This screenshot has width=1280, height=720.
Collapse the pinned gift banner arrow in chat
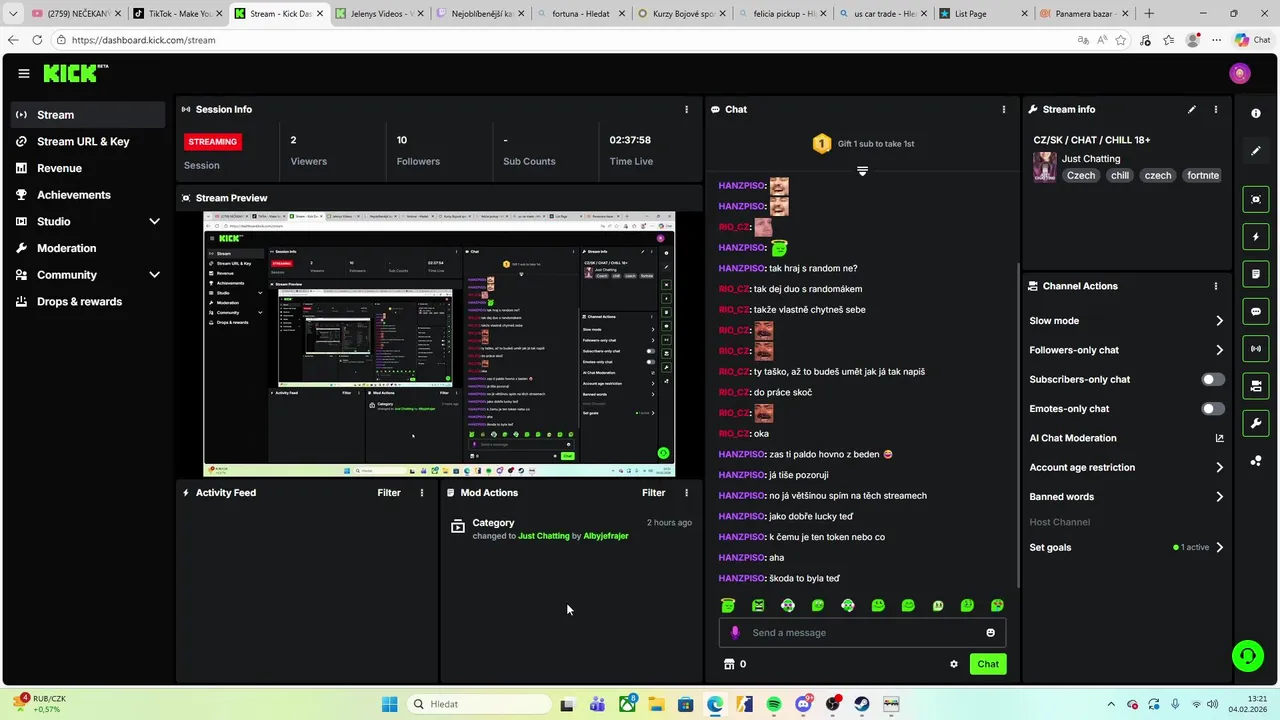pyautogui.click(x=862, y=171)
